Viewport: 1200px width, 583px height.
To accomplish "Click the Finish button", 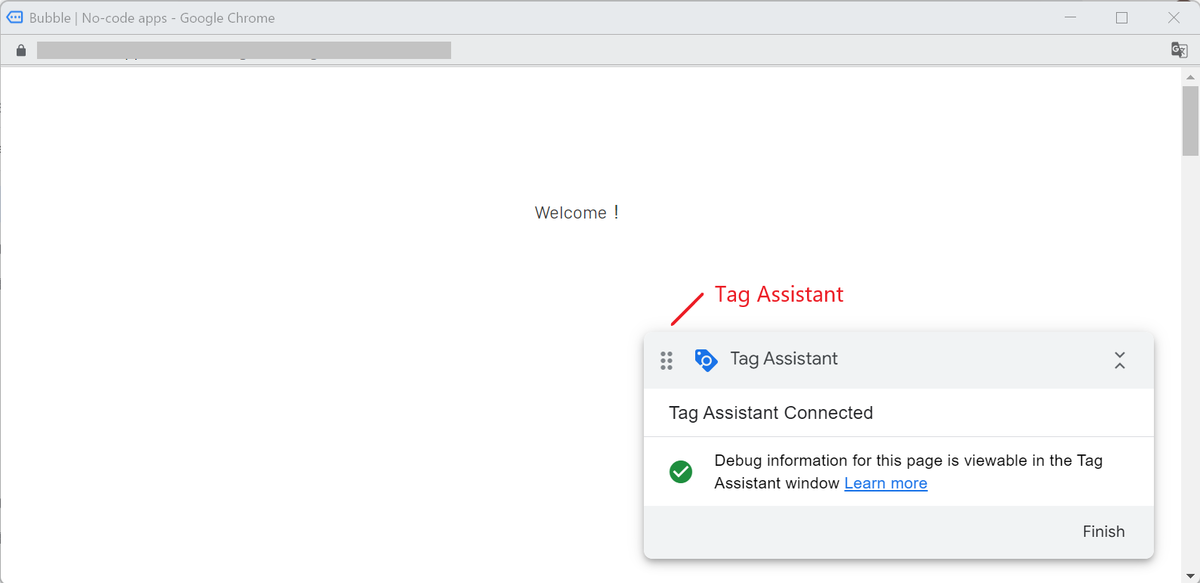I will [x=1104, y=532].
